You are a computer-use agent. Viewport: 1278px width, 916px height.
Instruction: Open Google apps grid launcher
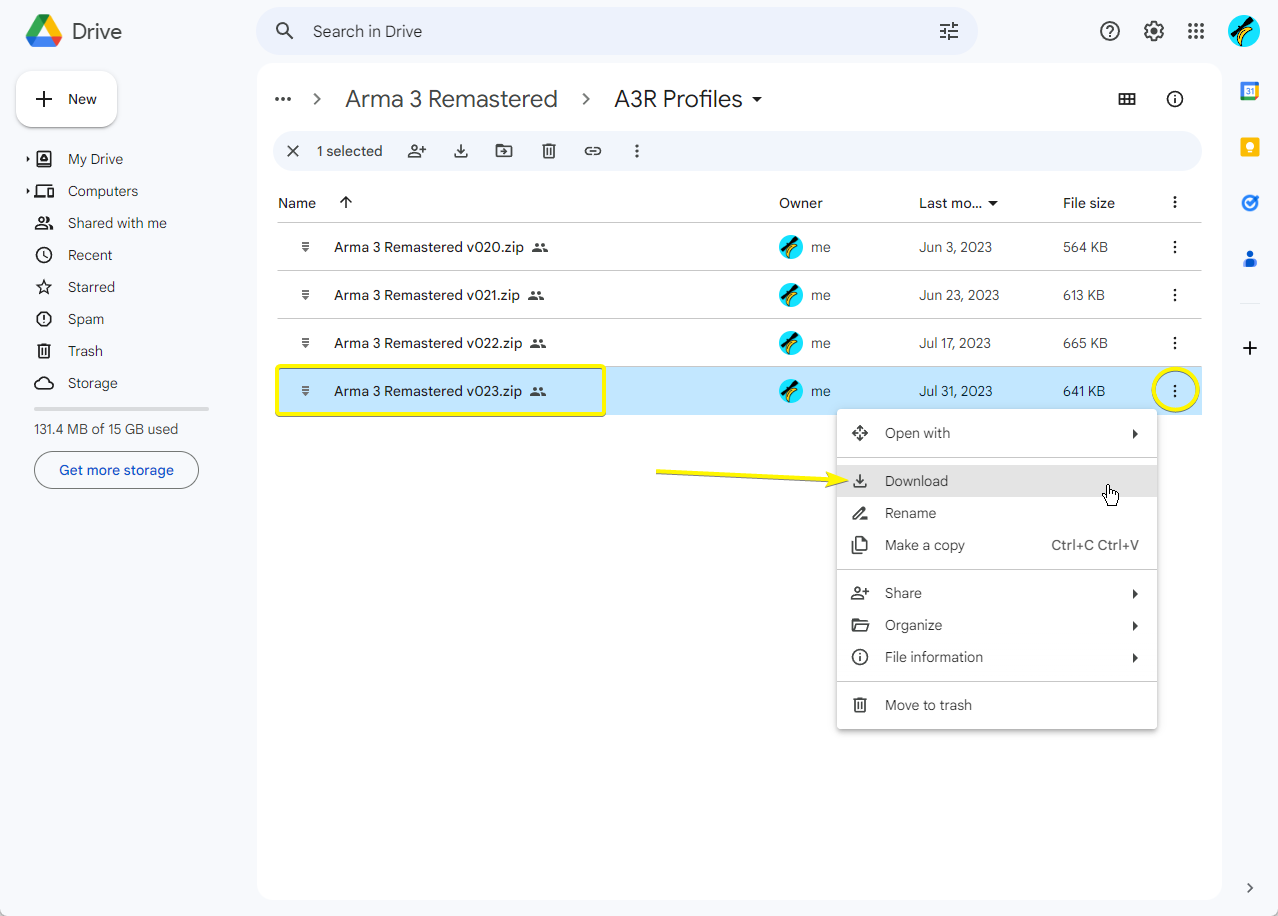pyautogui.click(x=1196, y=31)
